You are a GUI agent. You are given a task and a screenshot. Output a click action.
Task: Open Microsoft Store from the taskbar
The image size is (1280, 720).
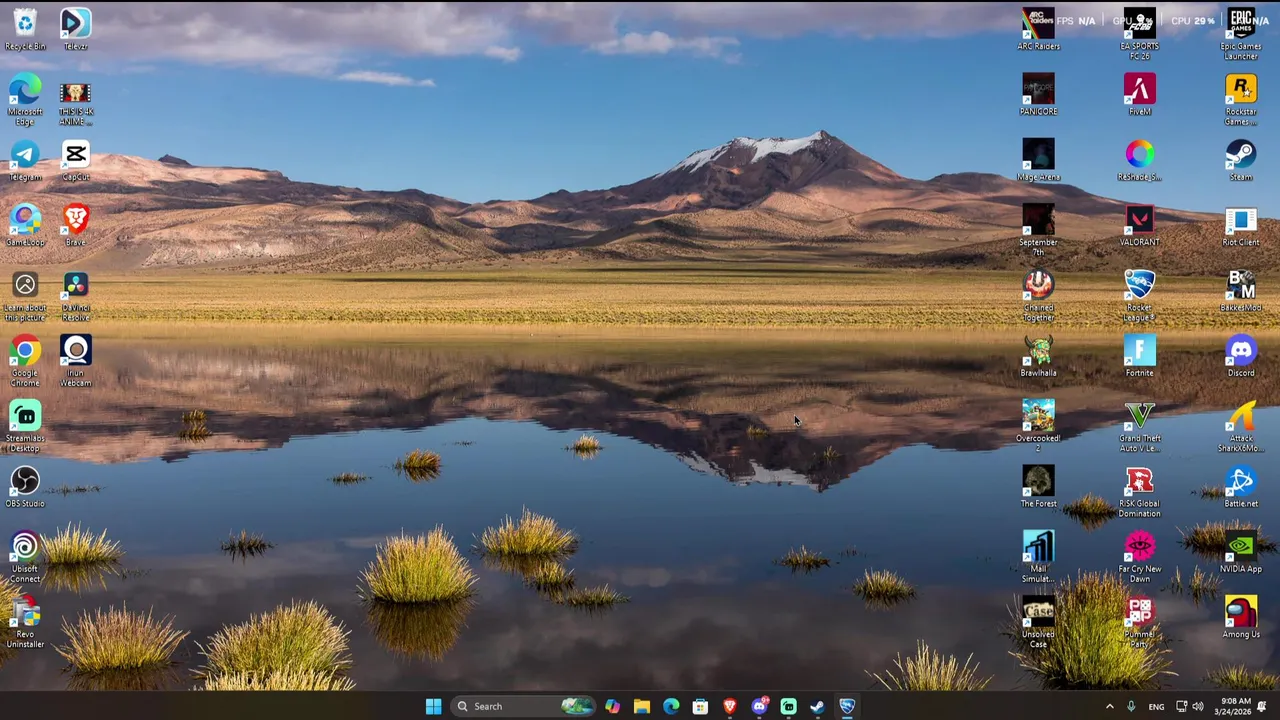click(700, 706)
